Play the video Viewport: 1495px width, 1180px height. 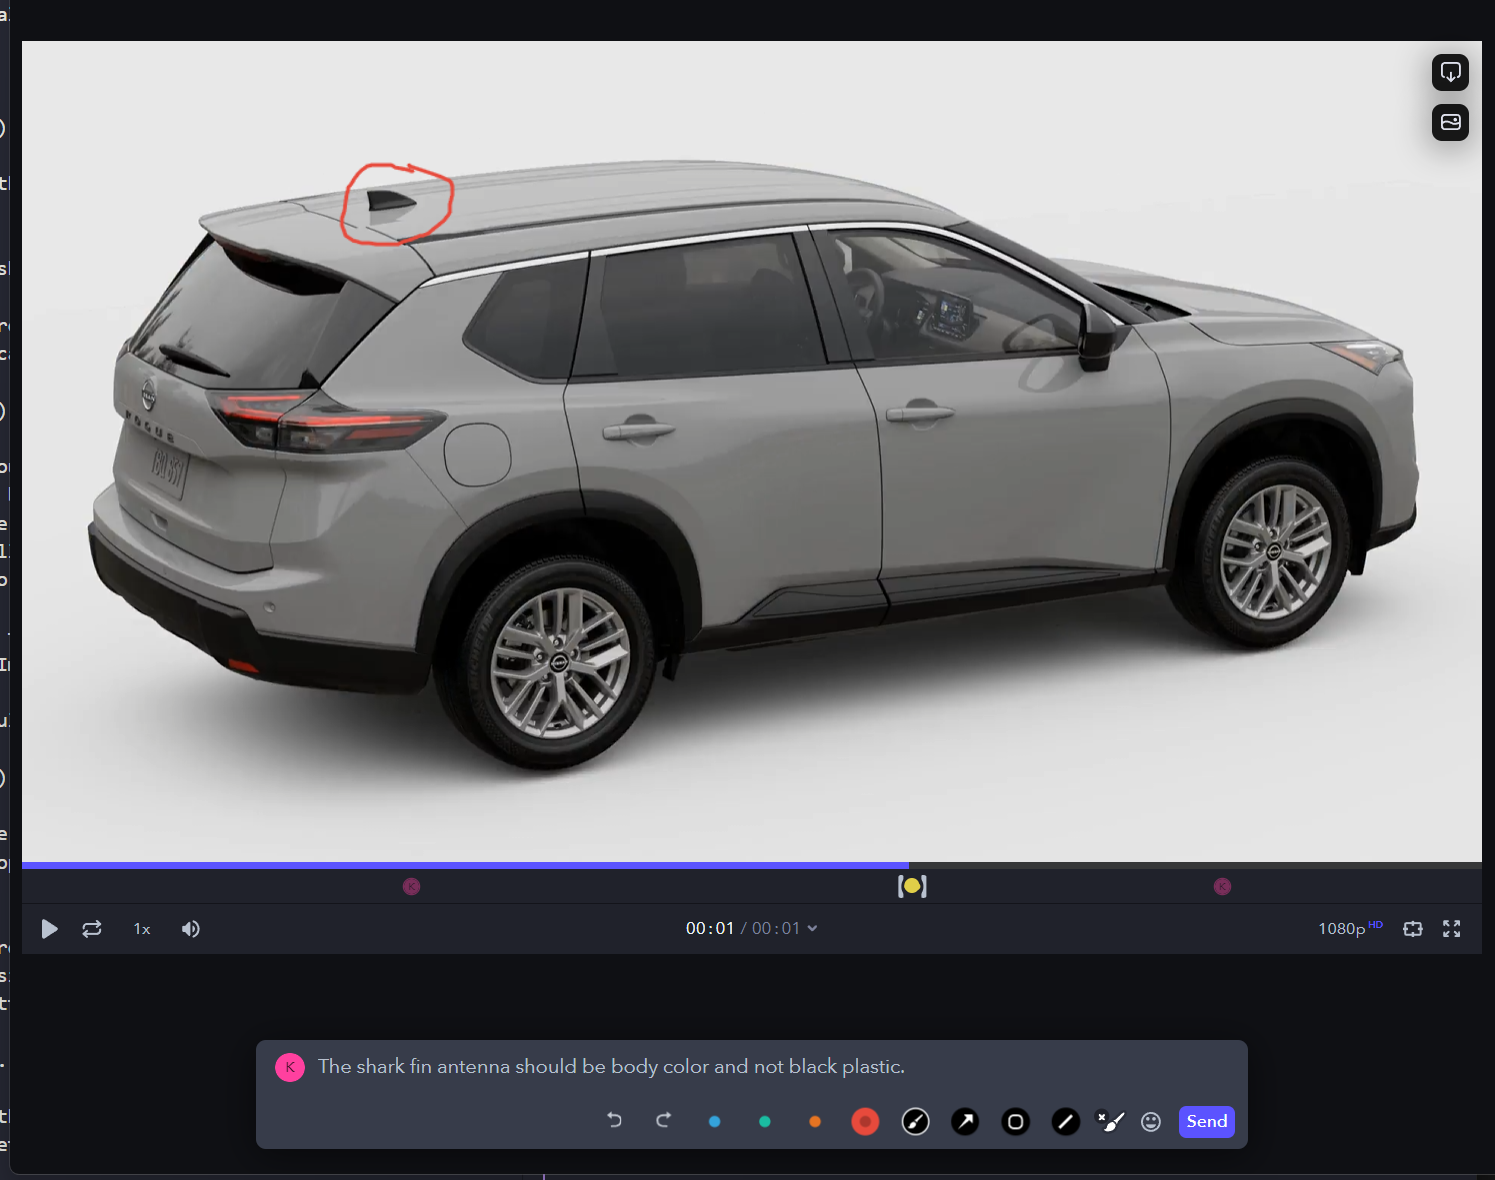[x=49, y=929]
